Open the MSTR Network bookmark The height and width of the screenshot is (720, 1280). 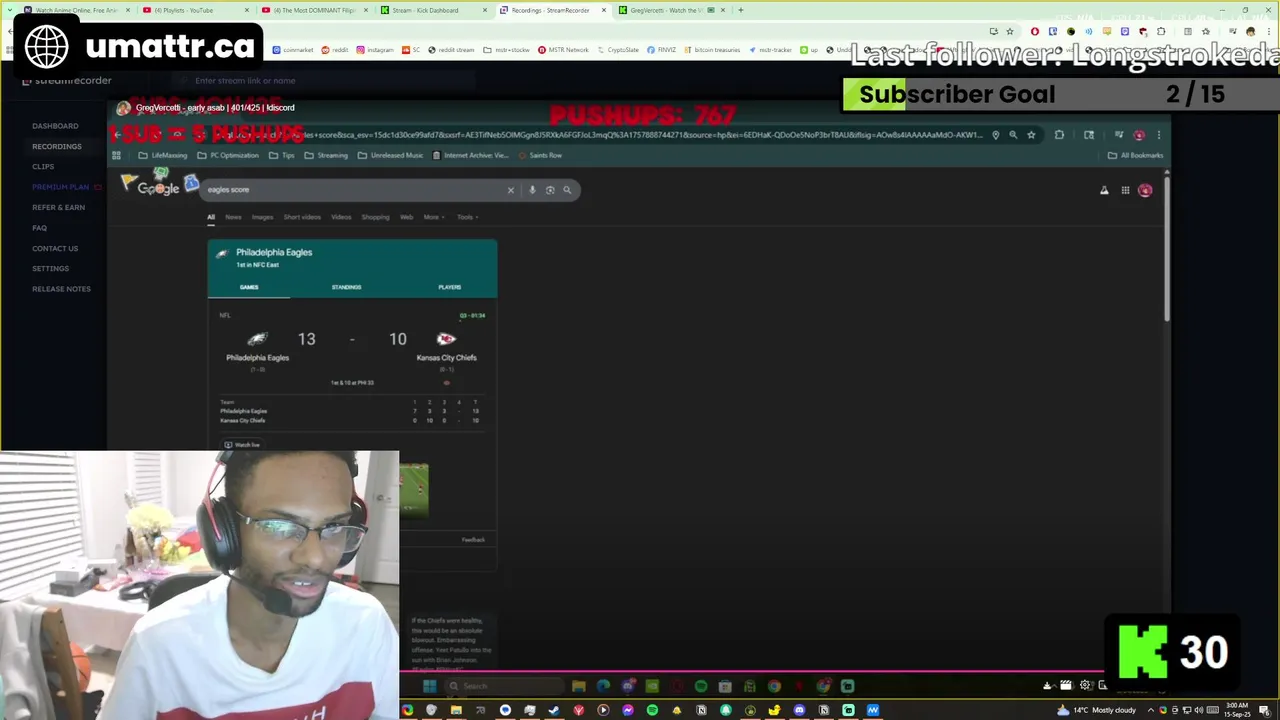tap(563, 50)
